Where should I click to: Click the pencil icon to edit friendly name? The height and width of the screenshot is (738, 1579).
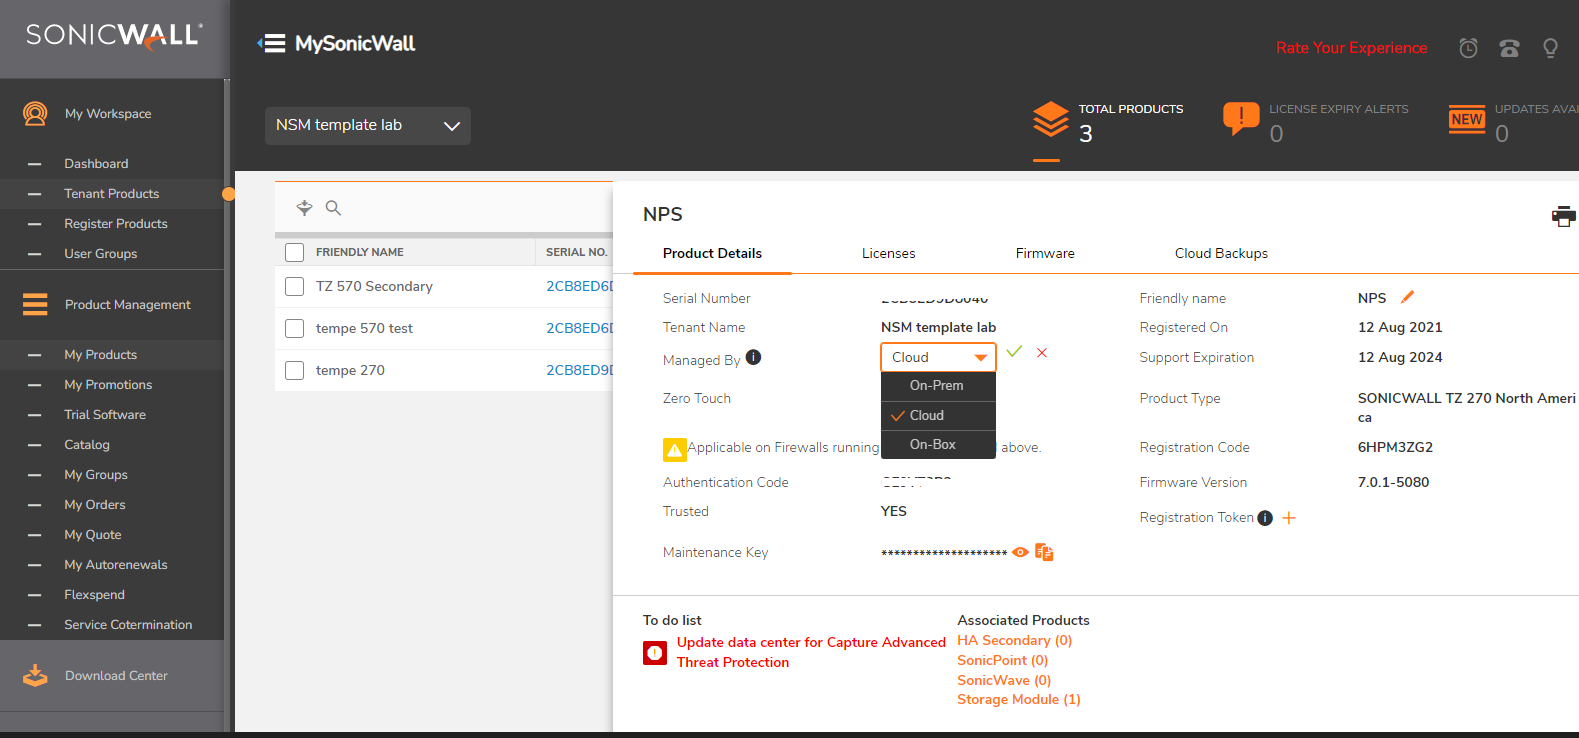click(x=1408, y=297)
